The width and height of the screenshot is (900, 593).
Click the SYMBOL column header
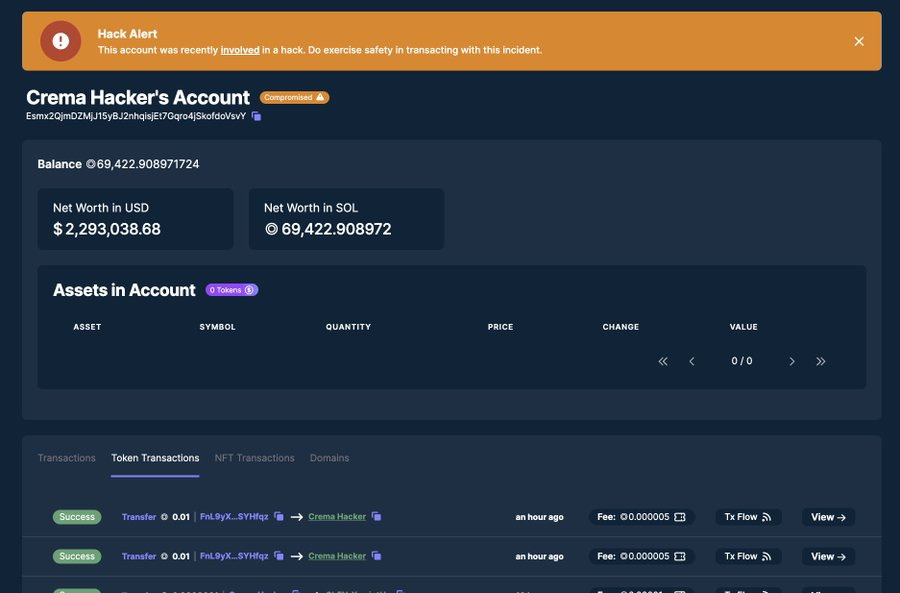click(218, 327)
